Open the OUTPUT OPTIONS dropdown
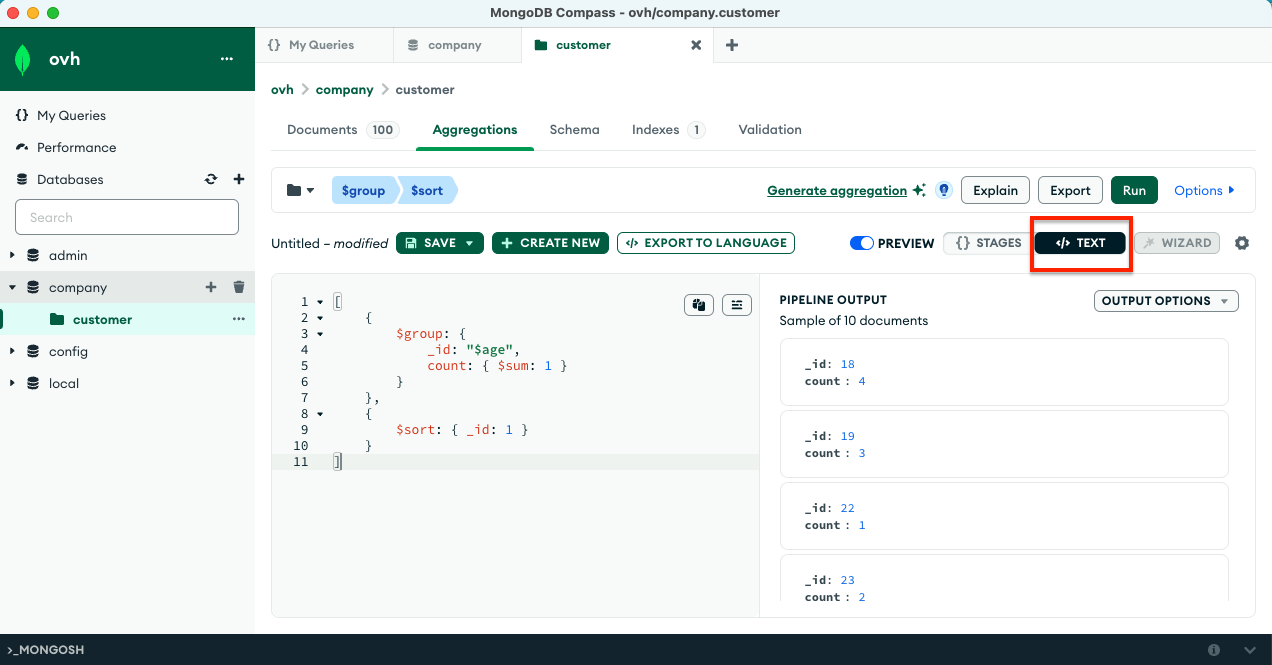 [1165, 301]
